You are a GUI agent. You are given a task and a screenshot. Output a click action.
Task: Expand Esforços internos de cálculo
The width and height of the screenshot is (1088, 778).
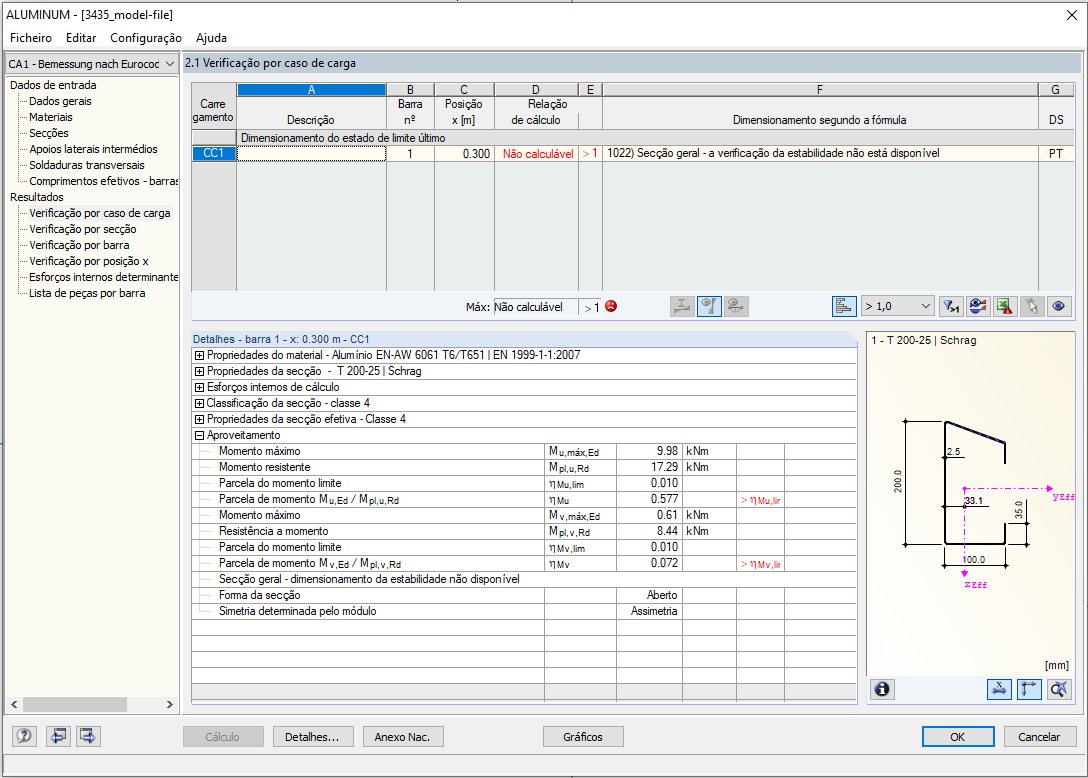click(199, 387)
